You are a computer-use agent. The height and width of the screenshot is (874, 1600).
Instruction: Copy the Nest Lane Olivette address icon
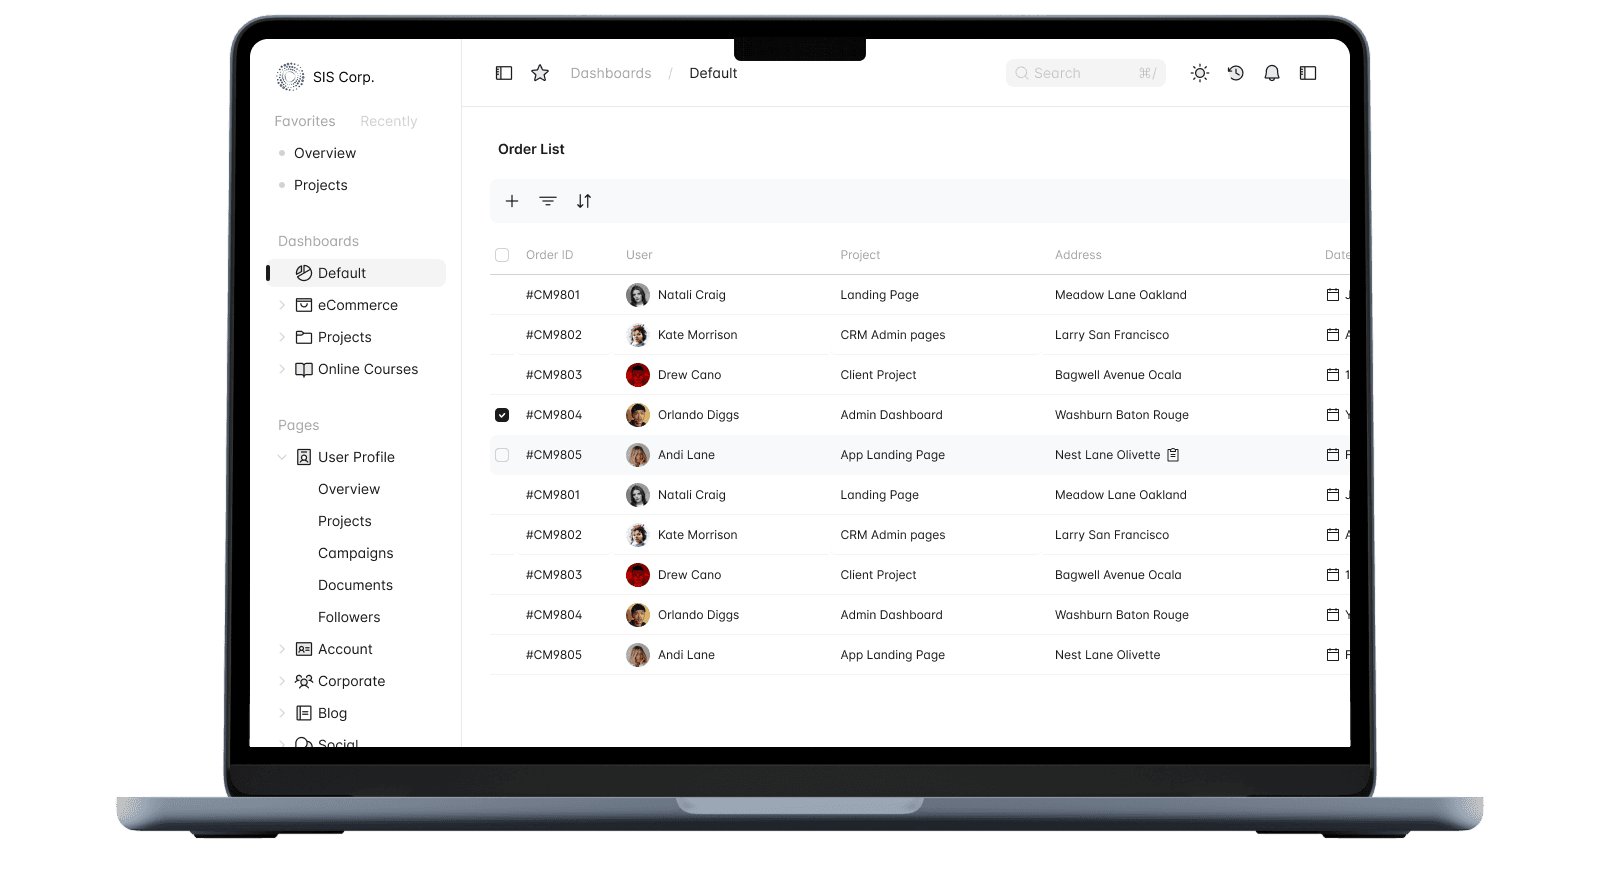coord(1173,455)
